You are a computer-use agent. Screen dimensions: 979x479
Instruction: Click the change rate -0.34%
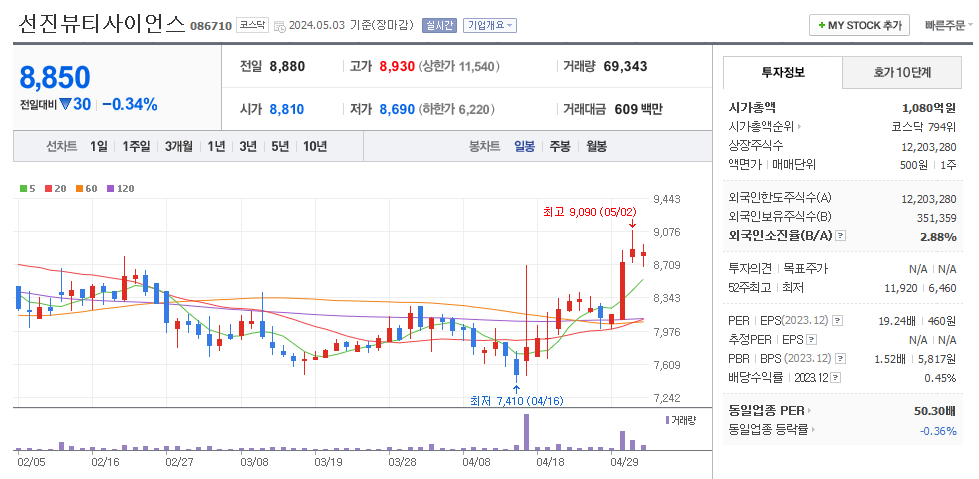pyautogui.click(x=130, y=104)
